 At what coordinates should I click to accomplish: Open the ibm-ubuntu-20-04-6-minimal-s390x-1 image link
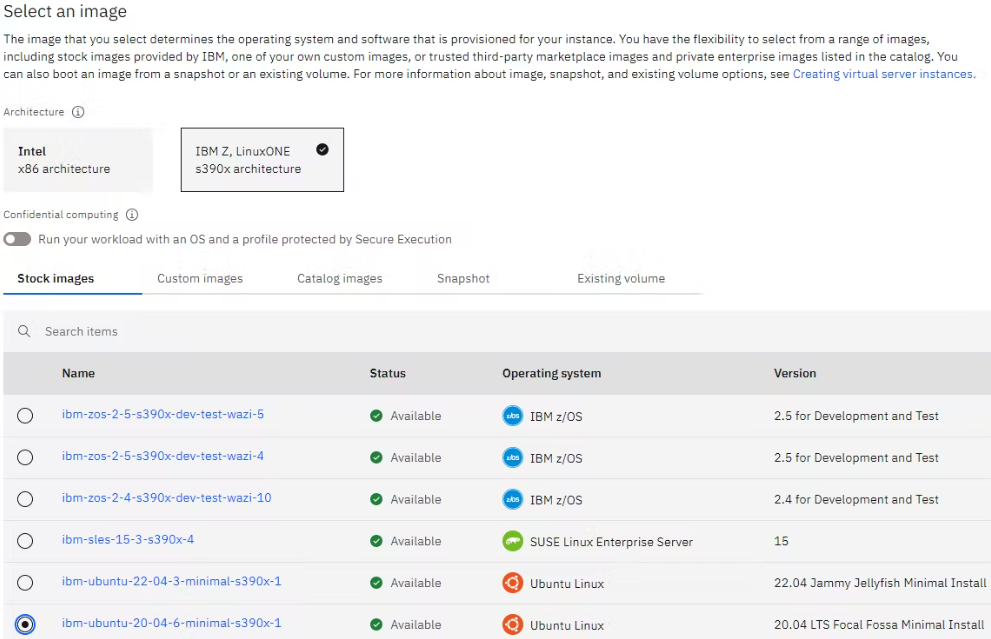pos(171,623)
